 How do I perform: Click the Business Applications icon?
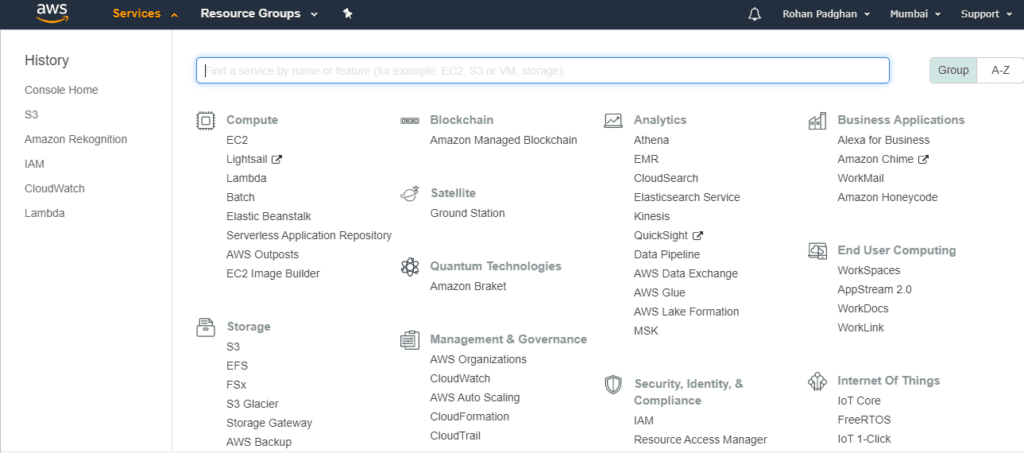[817, 121]
